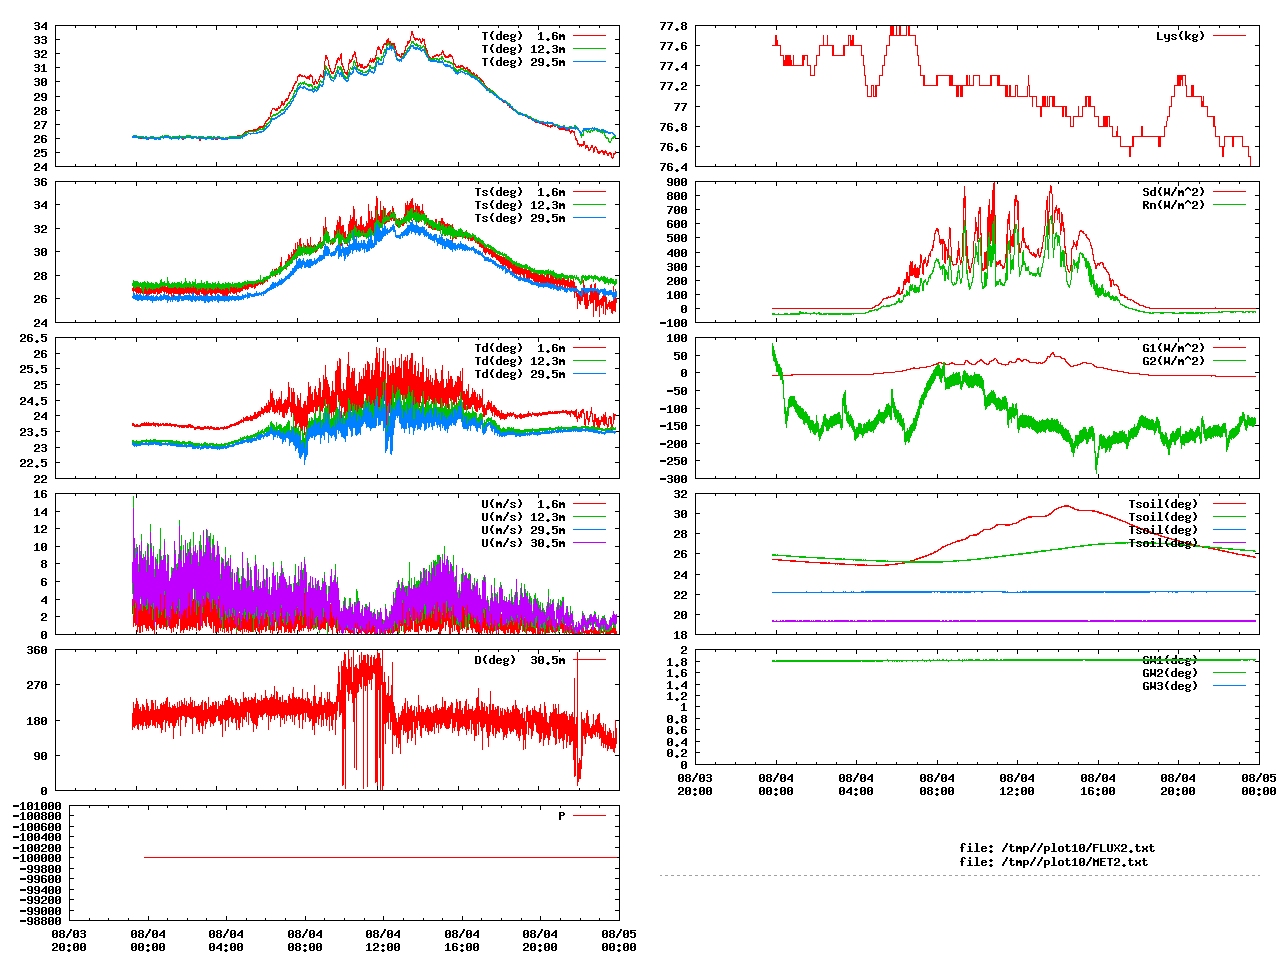Click the red Tsoil(deg) legend line sample
This screenshot has height=960, width=1280.
click(1230, 504)
